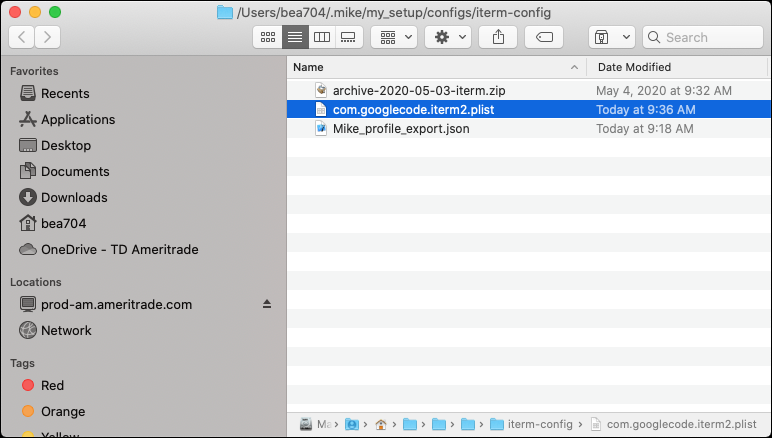The image size is (772, 438).
Task: Click the Search field
Action: click(x=703, y=37)
